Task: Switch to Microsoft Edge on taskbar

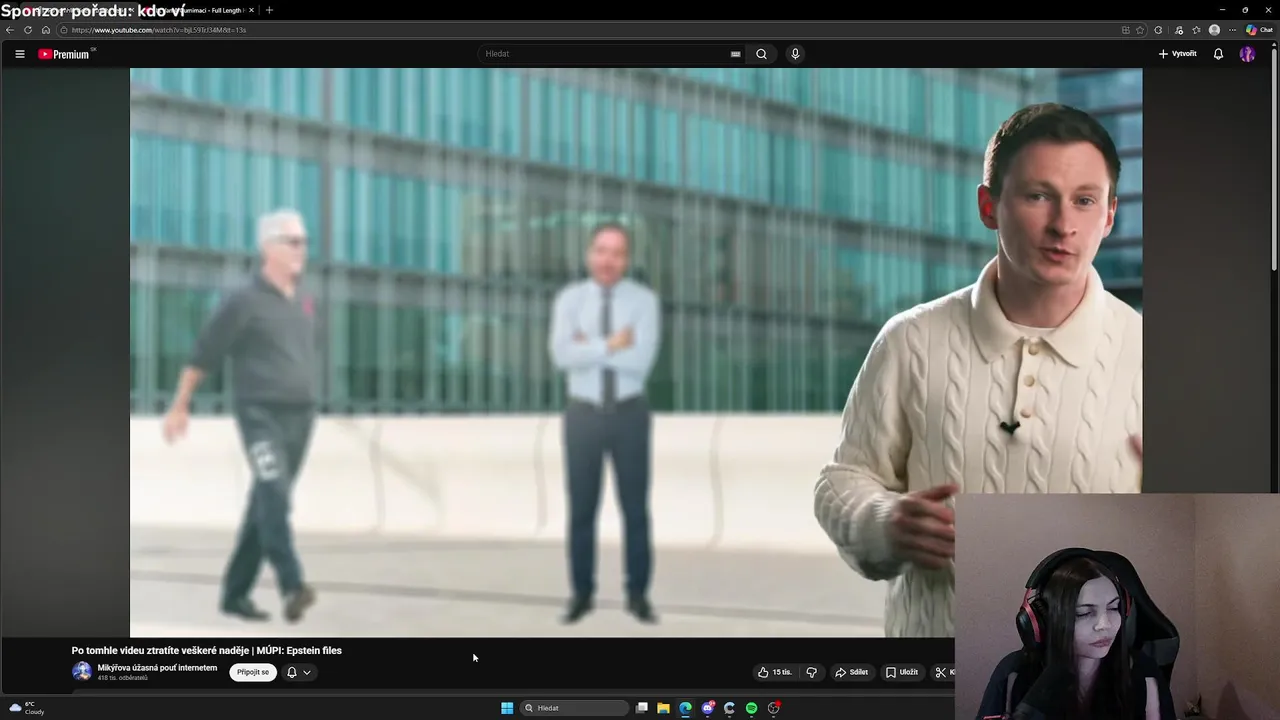Action: [x=685, y=708]
